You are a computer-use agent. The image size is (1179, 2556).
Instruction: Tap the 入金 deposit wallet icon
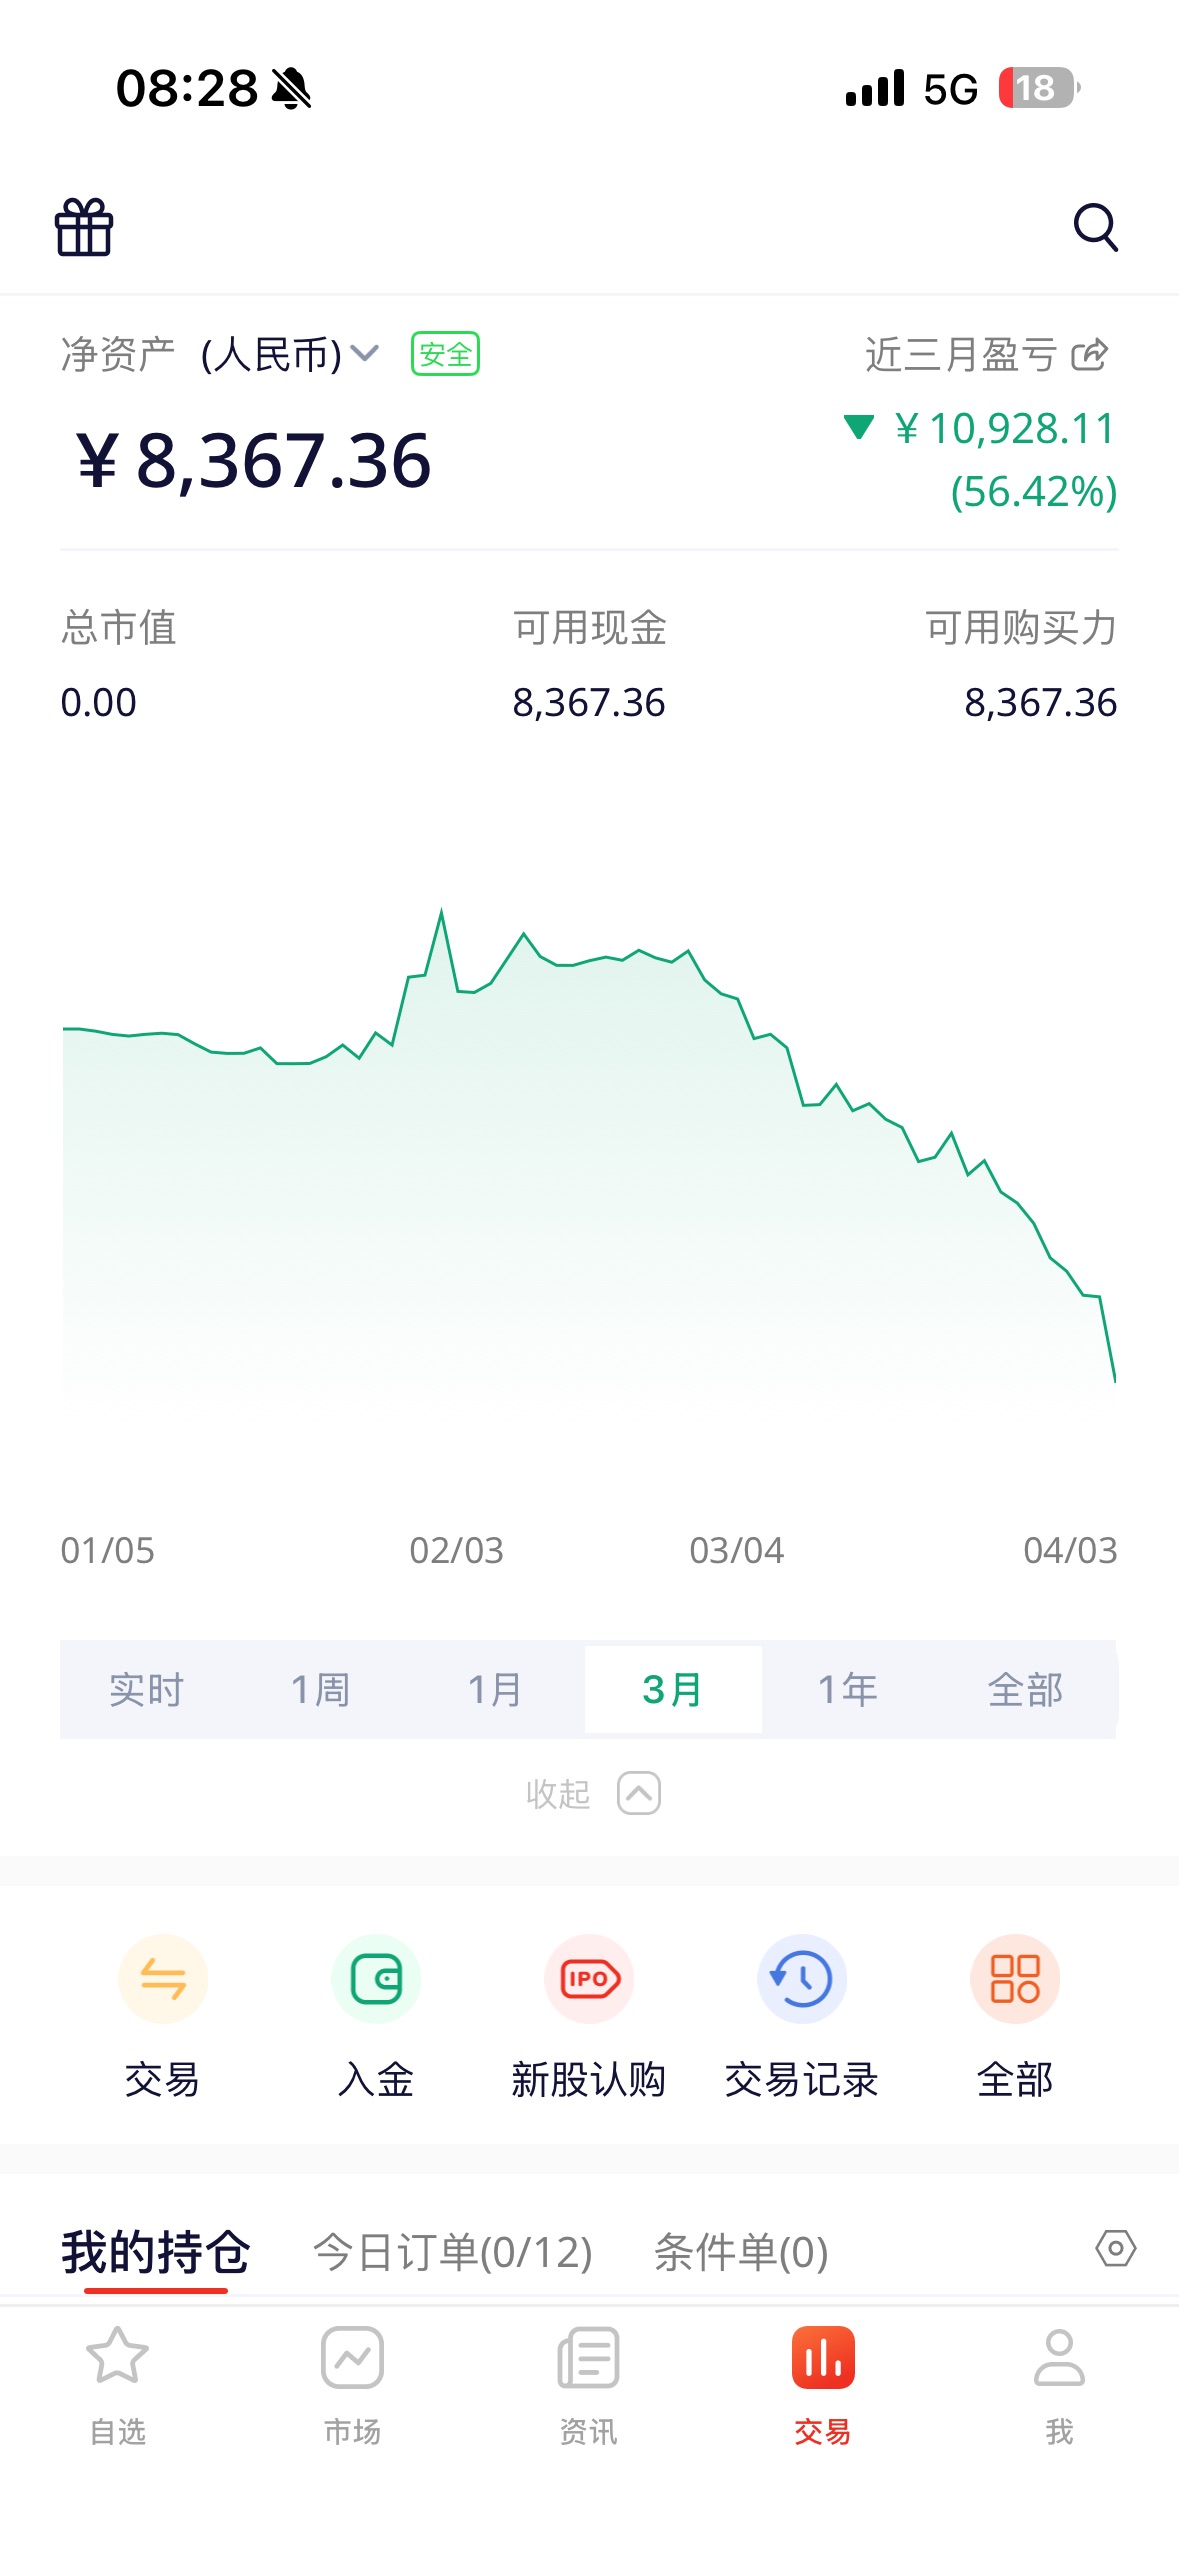coord(376,1980)
